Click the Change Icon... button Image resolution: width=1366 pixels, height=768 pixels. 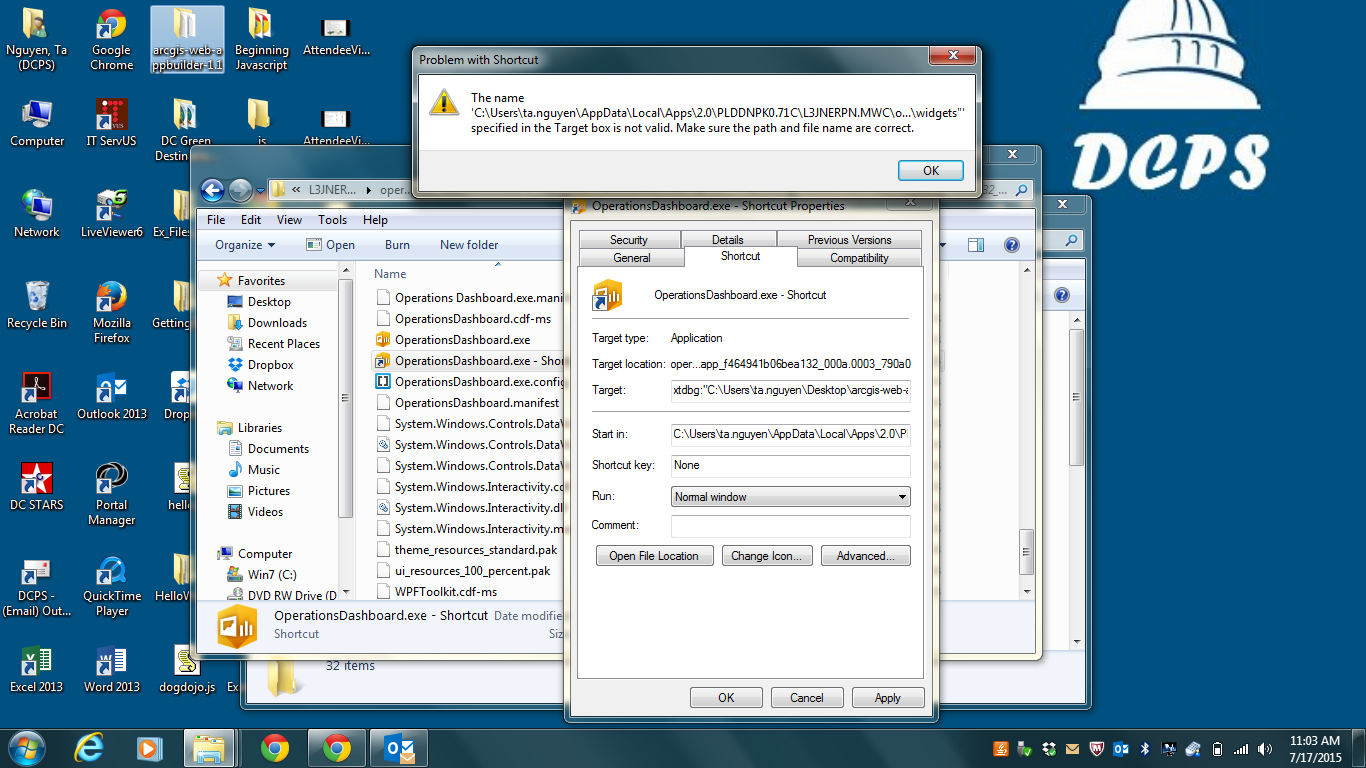click(x=766, y=556)
